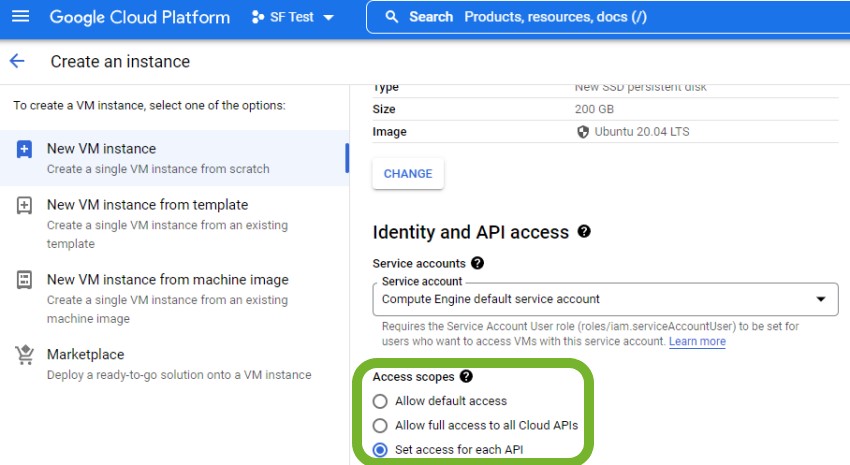Choose the Marketplace option in sidebar
The width and height of the screenshot is (850, 465).
(x=86, y=355)
